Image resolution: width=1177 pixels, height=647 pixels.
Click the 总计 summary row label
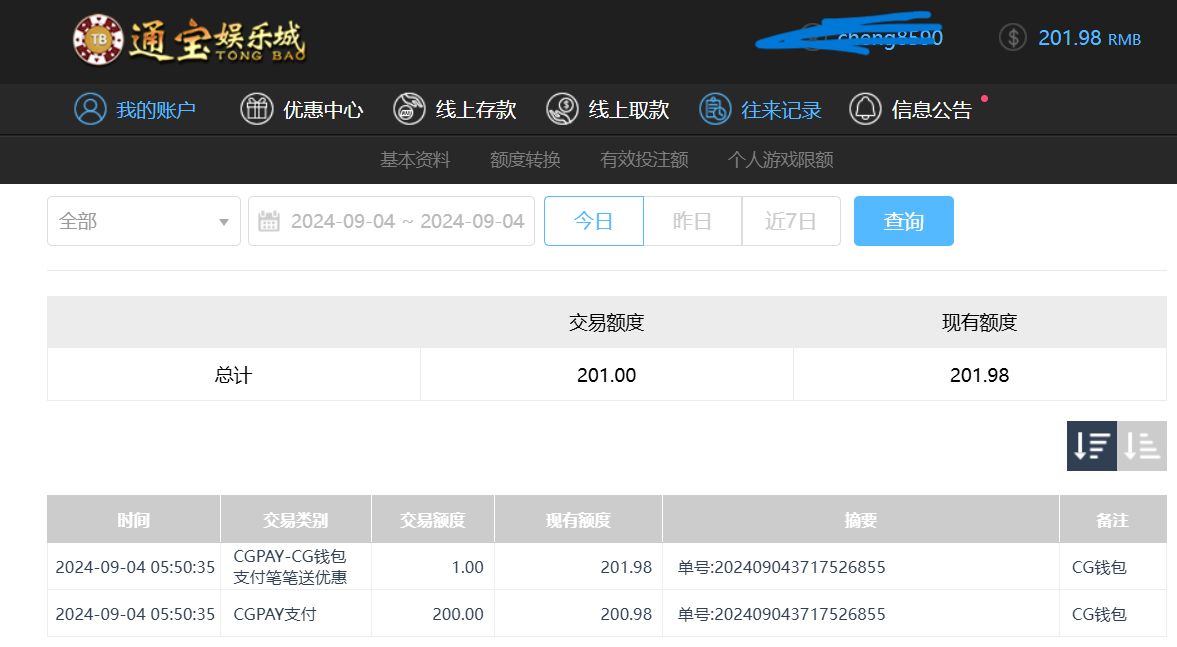click(233, 375)
